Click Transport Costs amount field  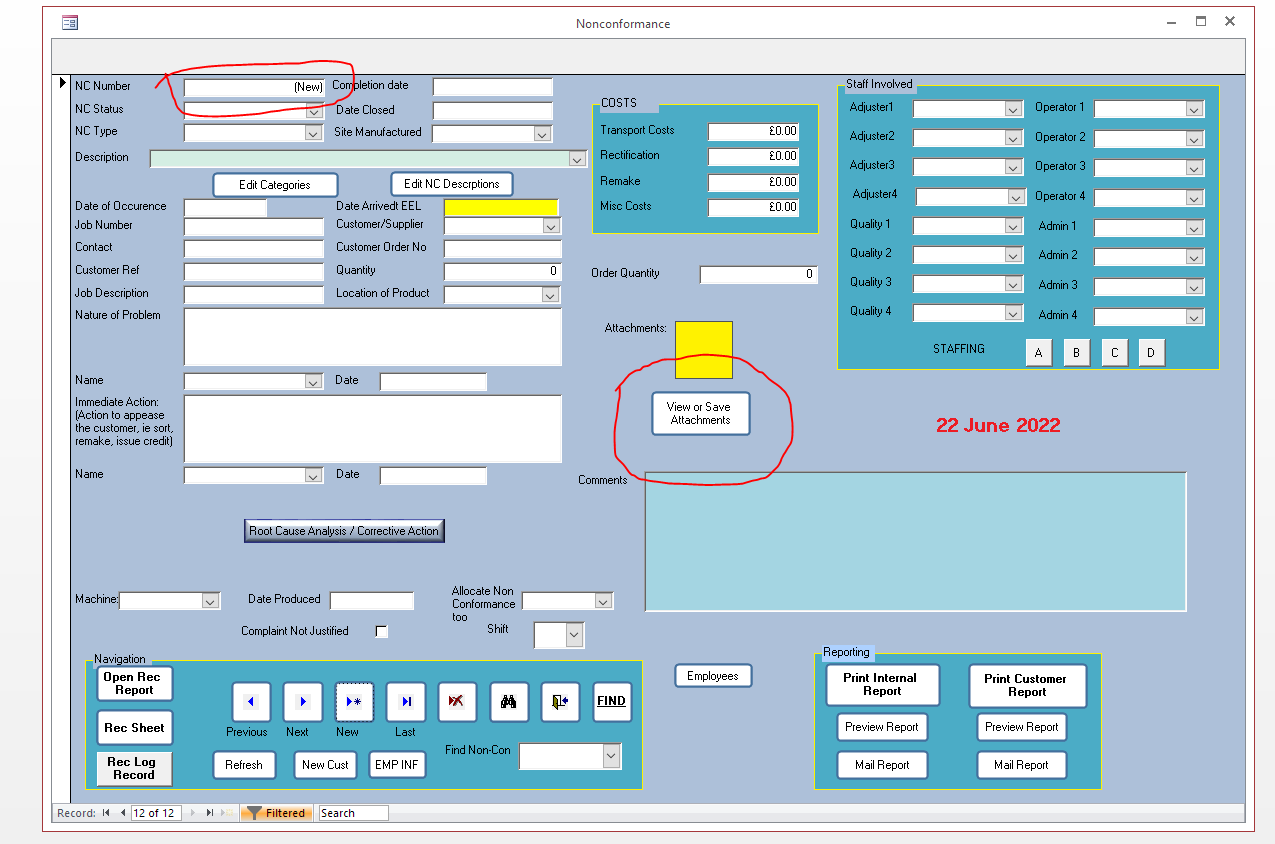coord(753,131)
